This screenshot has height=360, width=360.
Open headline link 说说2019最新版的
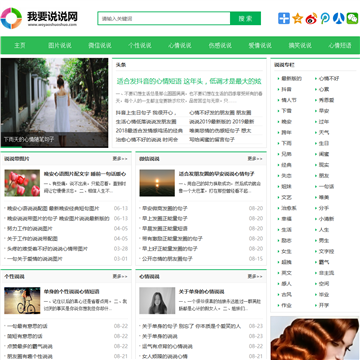(222, 122)
